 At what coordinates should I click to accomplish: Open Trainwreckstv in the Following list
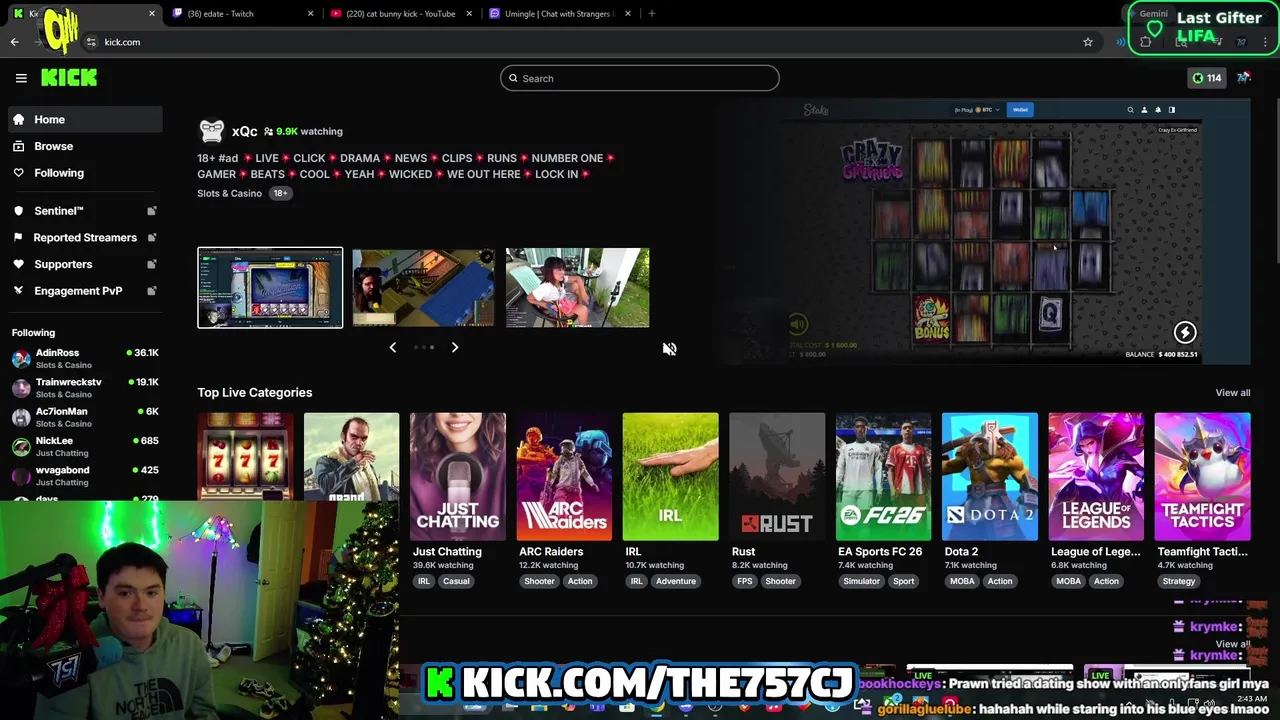coord(84,387)
